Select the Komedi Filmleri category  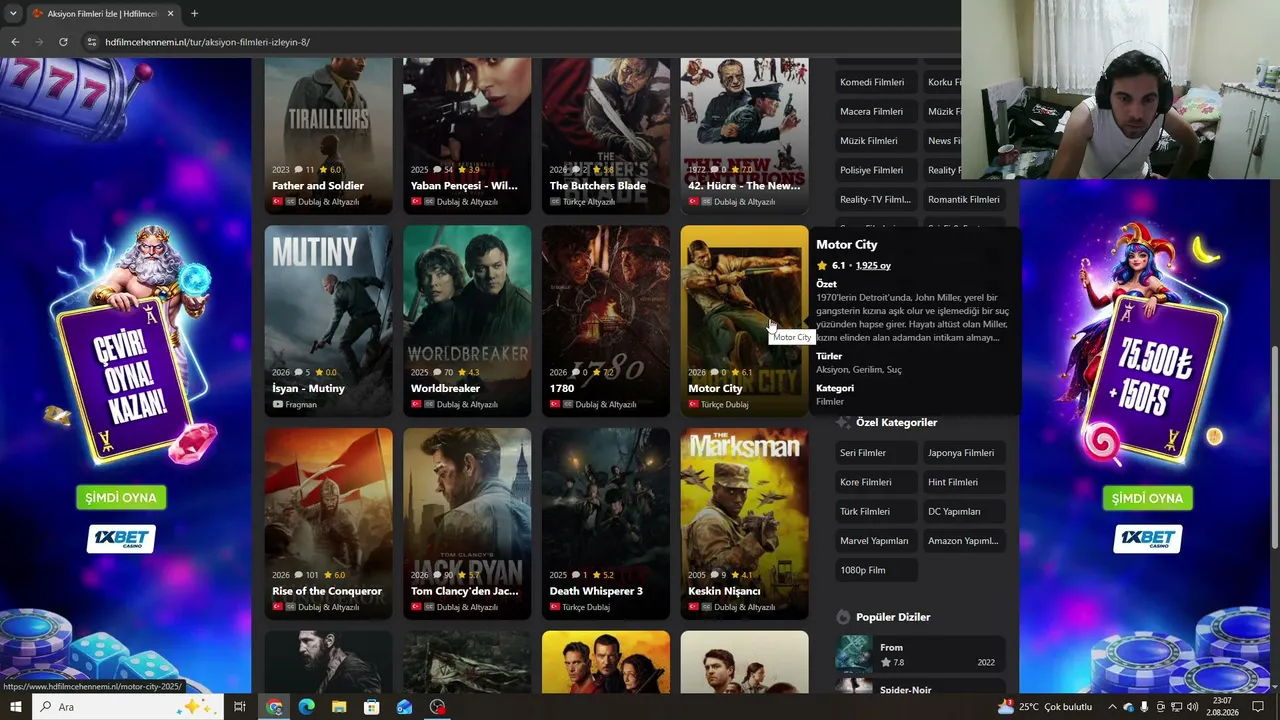coord(876,82)
